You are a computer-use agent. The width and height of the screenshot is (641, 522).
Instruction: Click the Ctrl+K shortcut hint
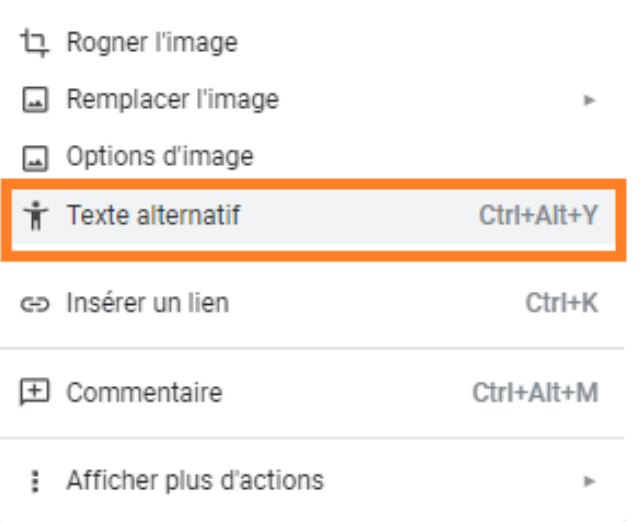point(562,303)
